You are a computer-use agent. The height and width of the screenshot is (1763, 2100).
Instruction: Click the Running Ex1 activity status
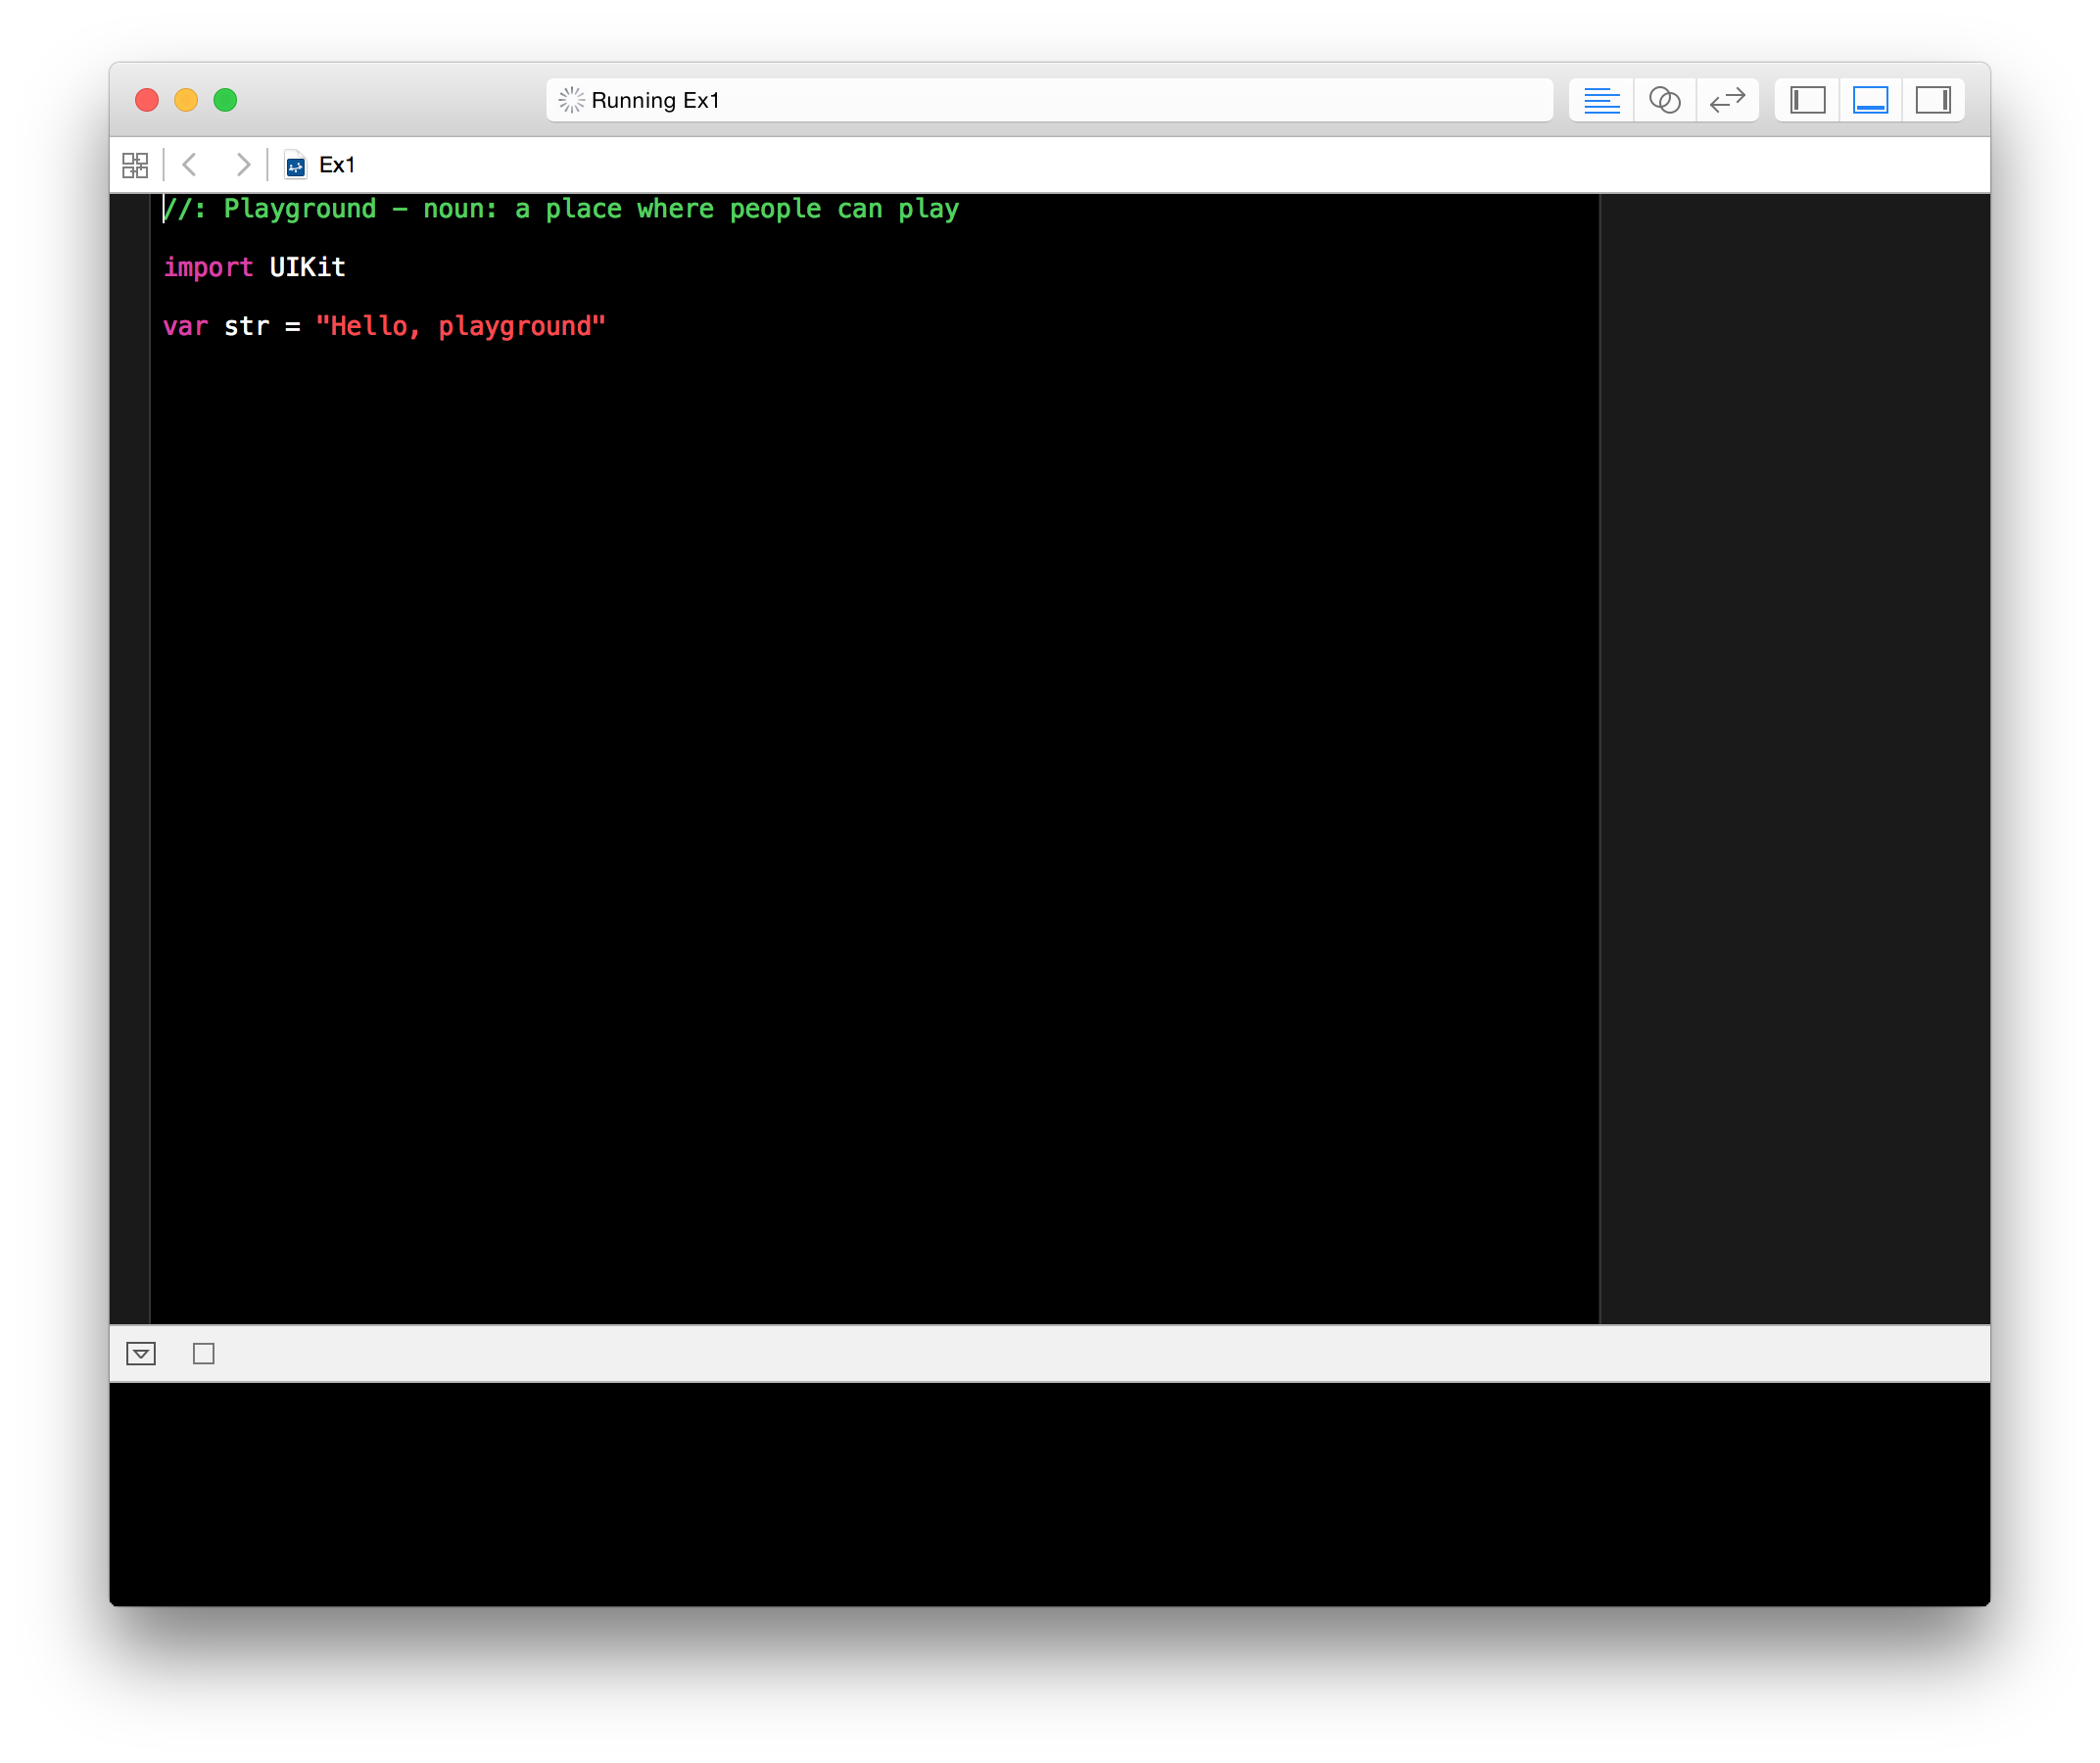655,100
